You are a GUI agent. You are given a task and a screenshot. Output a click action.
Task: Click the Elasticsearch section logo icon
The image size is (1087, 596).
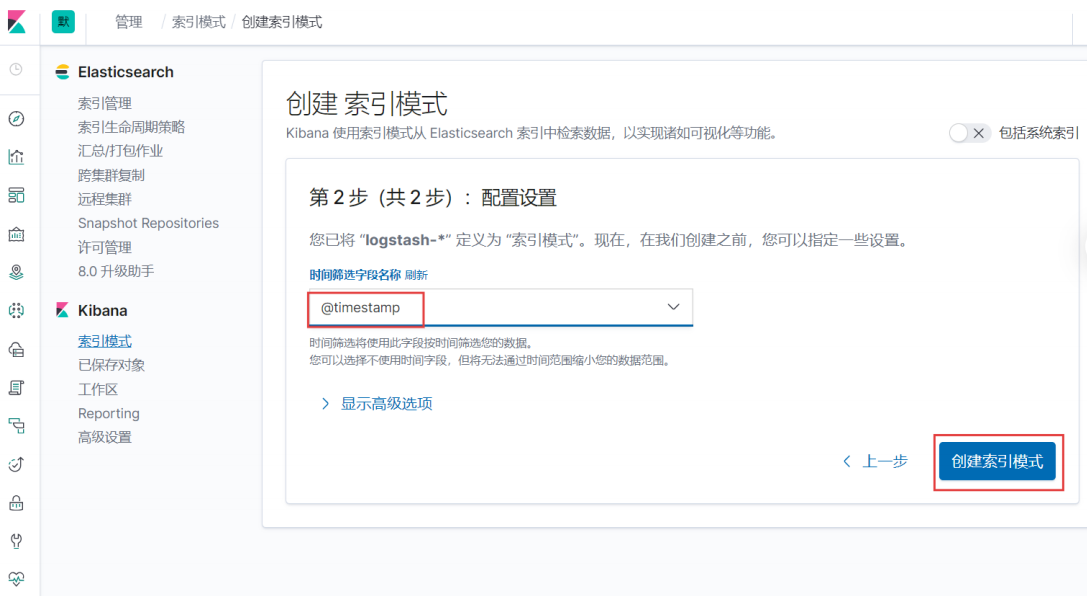click(62, 71)
